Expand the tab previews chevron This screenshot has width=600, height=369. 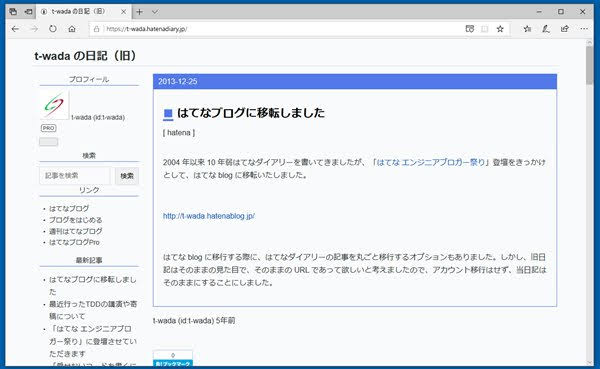(x=155, y=12)
